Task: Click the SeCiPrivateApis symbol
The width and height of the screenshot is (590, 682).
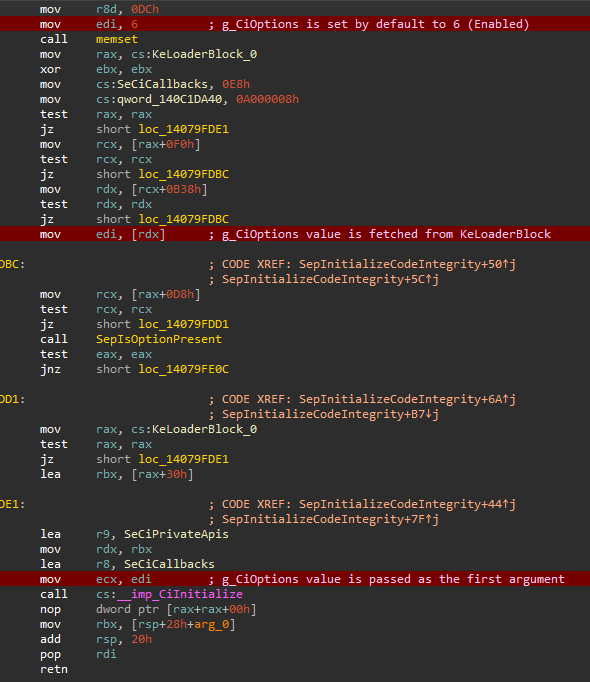Action: pos(176,534)
